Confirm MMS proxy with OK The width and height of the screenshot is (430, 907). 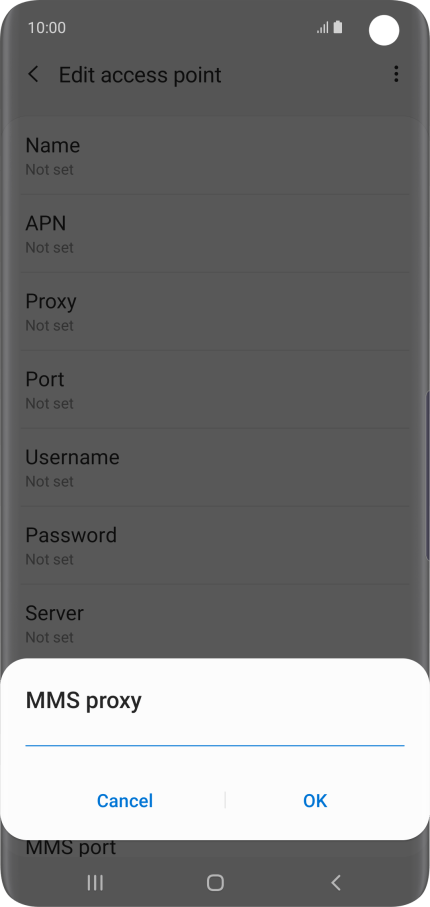coord(315,801)
